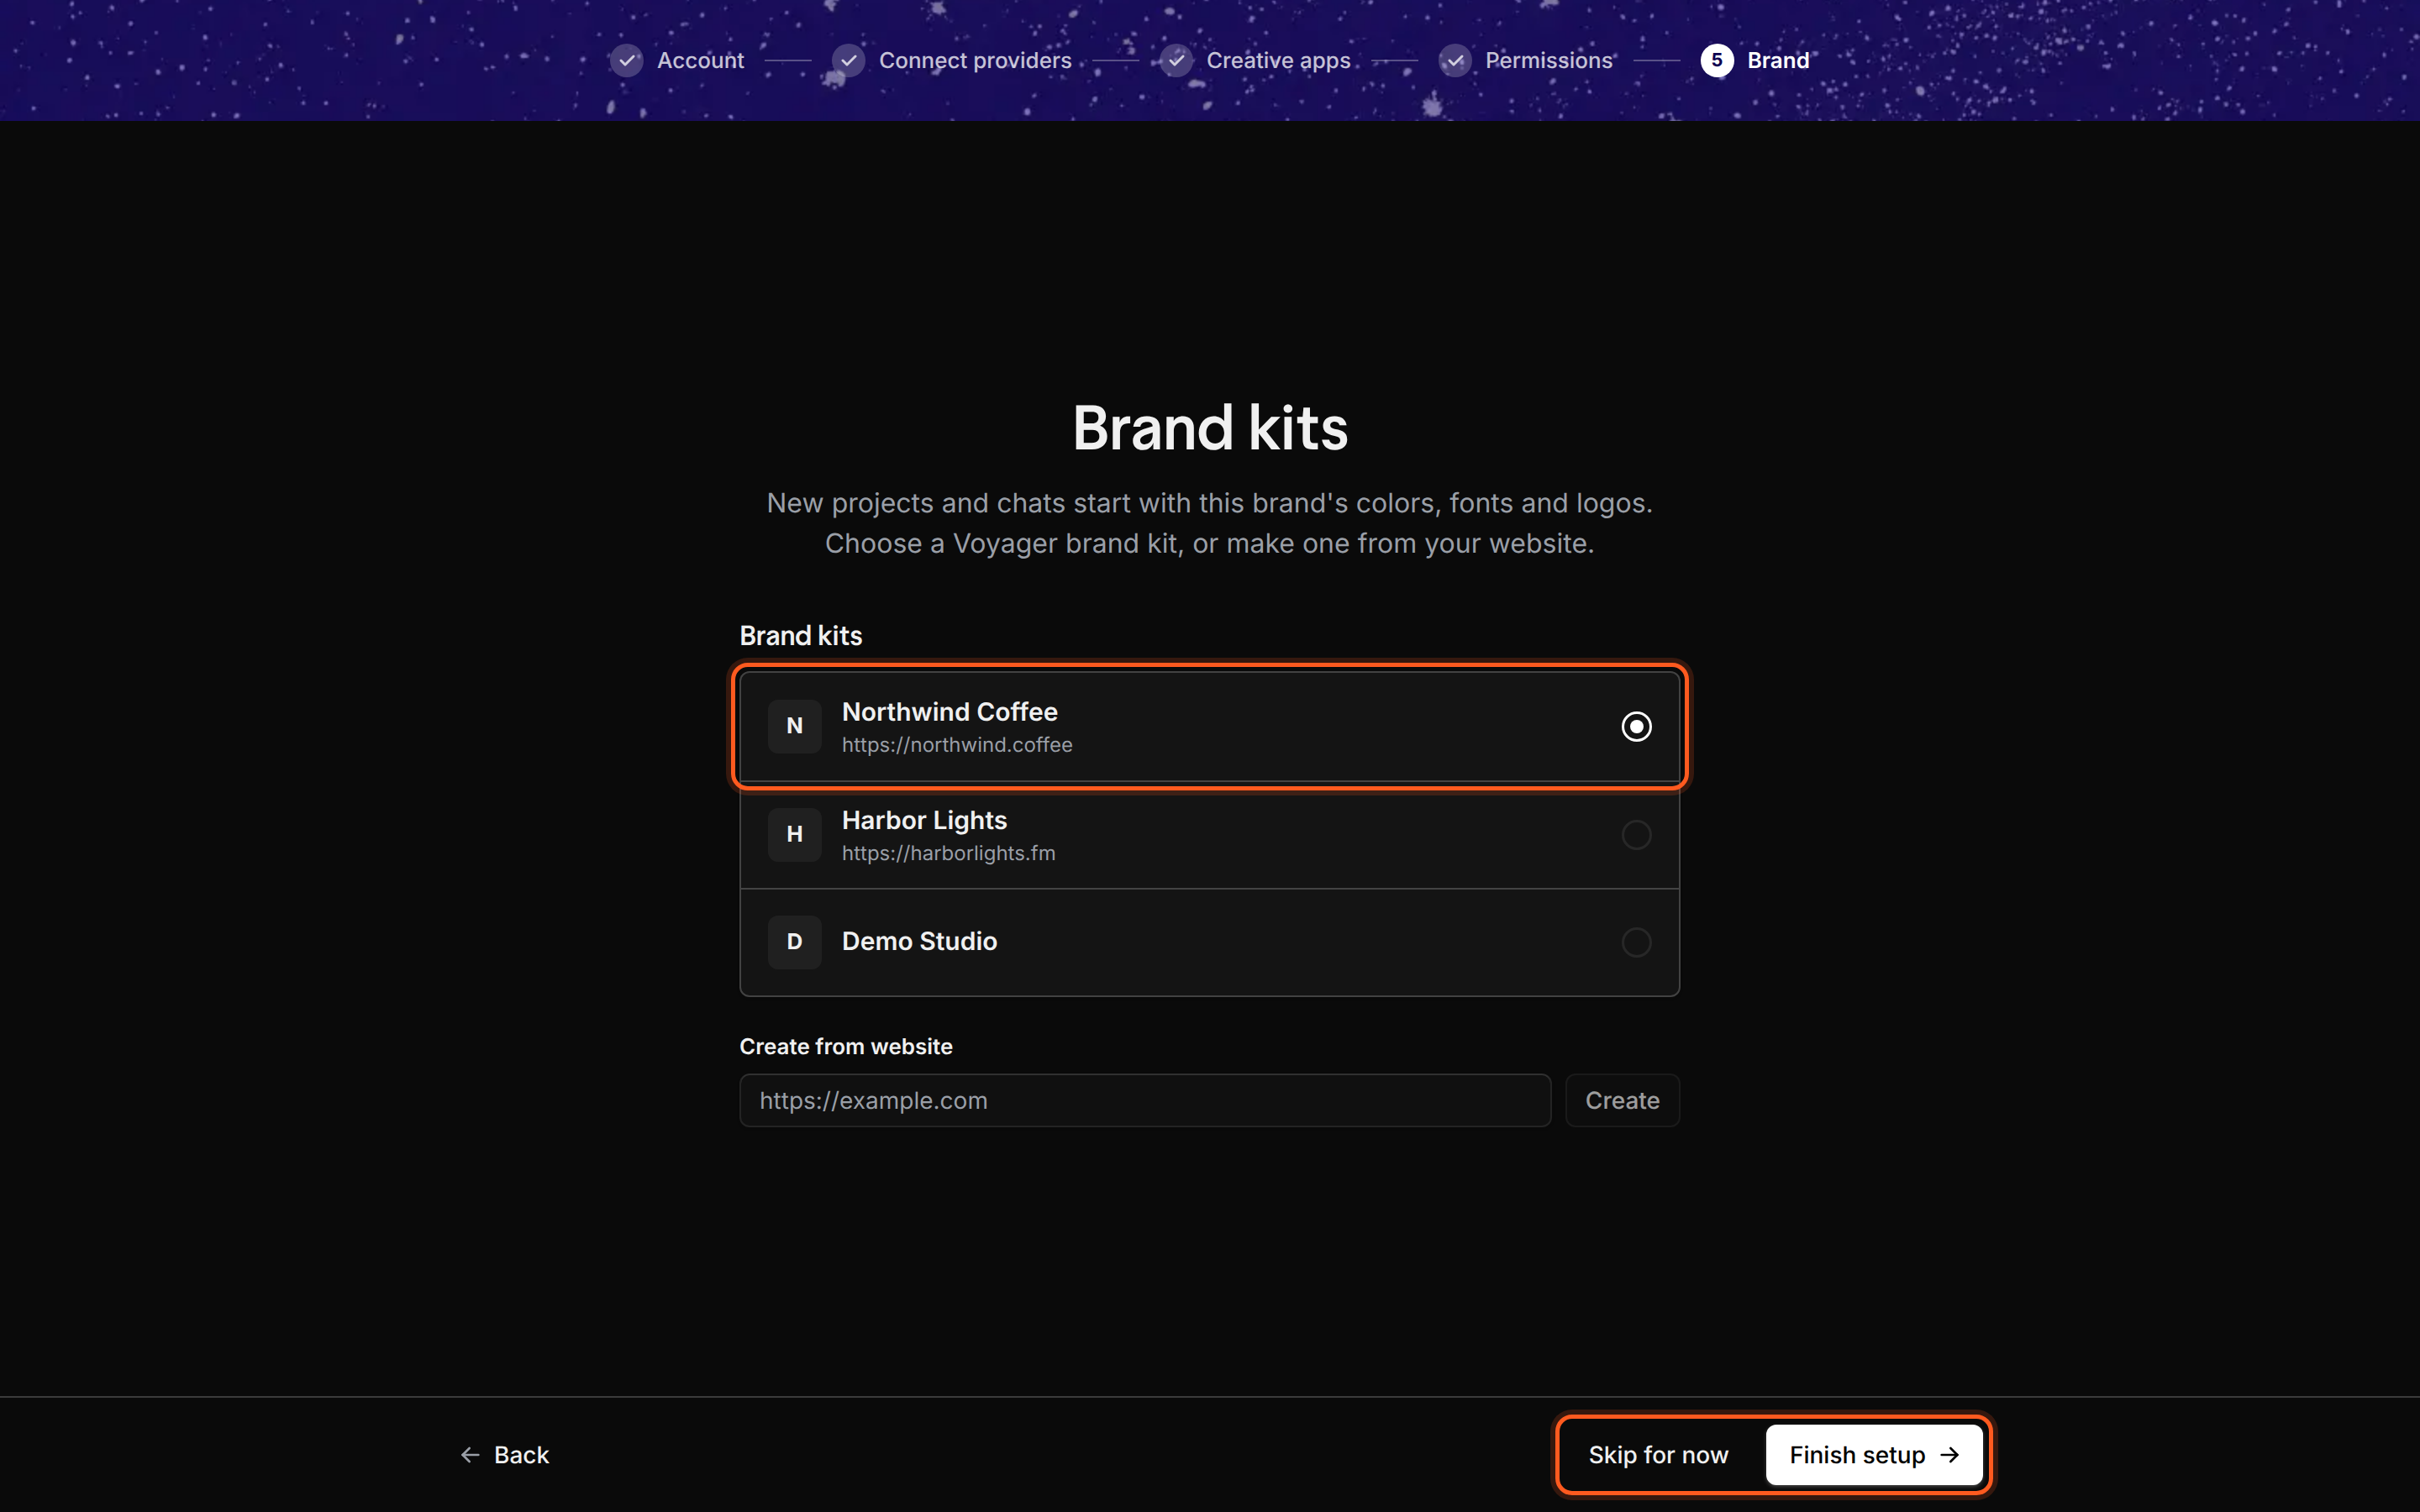Image resolution: width=2420 pixels, height=1512 pixels.
Task: Click the Finish setup button
Action: (x=1874, y=1455)
